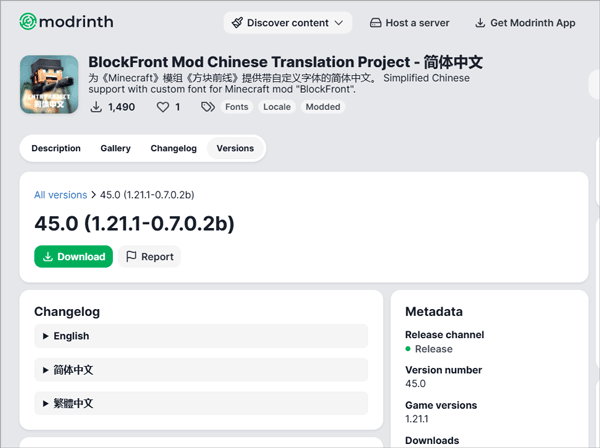Click the Discover content chevron arrow

[x=339, y=23]
